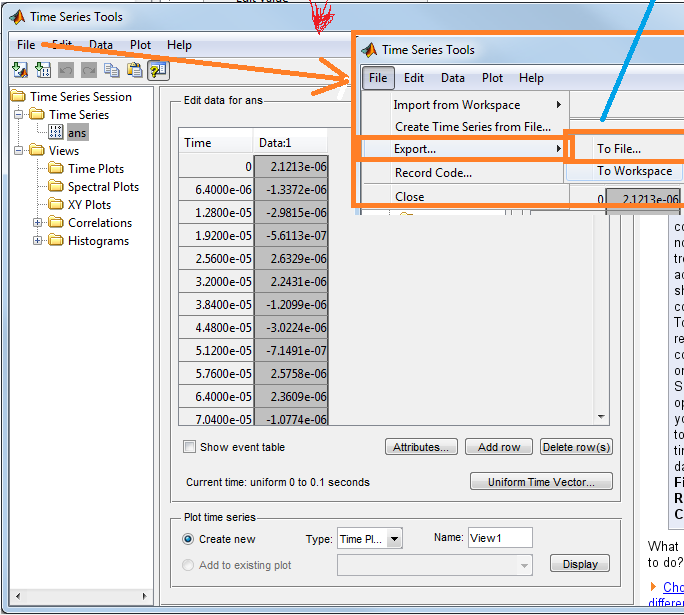Collapse the Time Series tree node

click(x=18, y=115)
